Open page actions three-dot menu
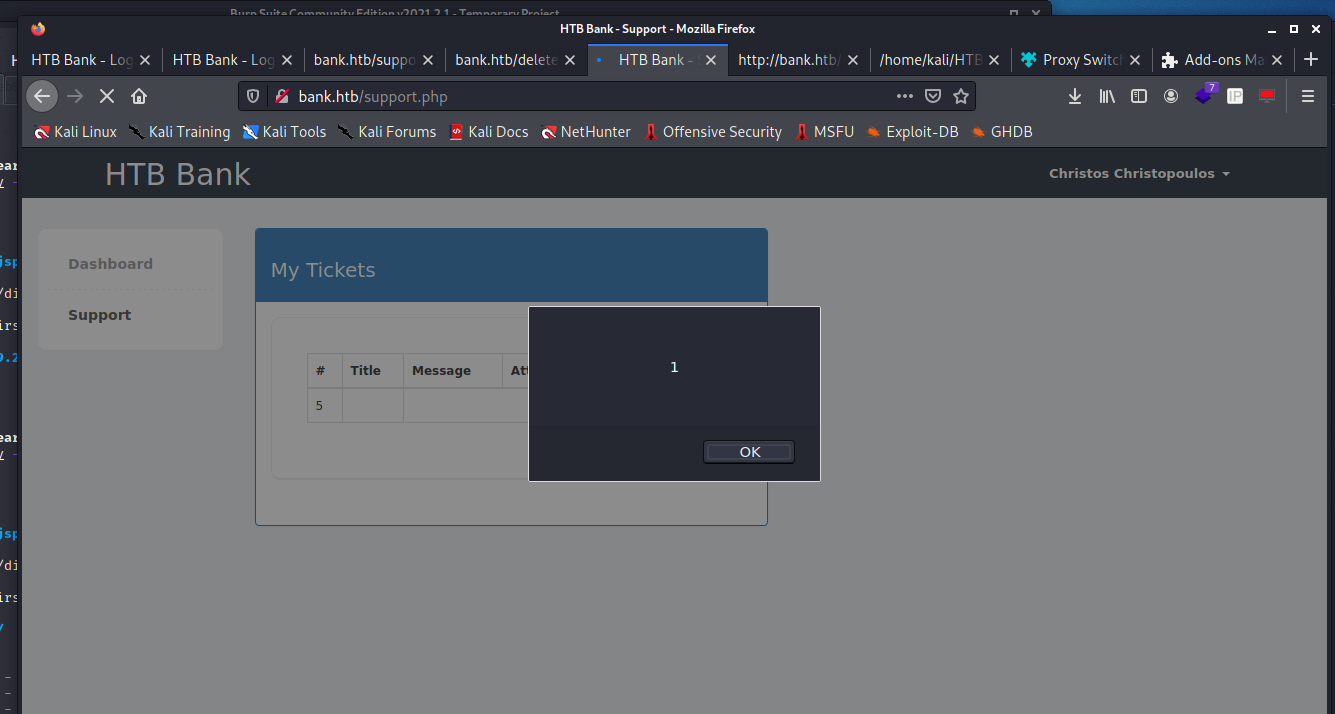The image size is (1335, 714). tap(904, 96)
